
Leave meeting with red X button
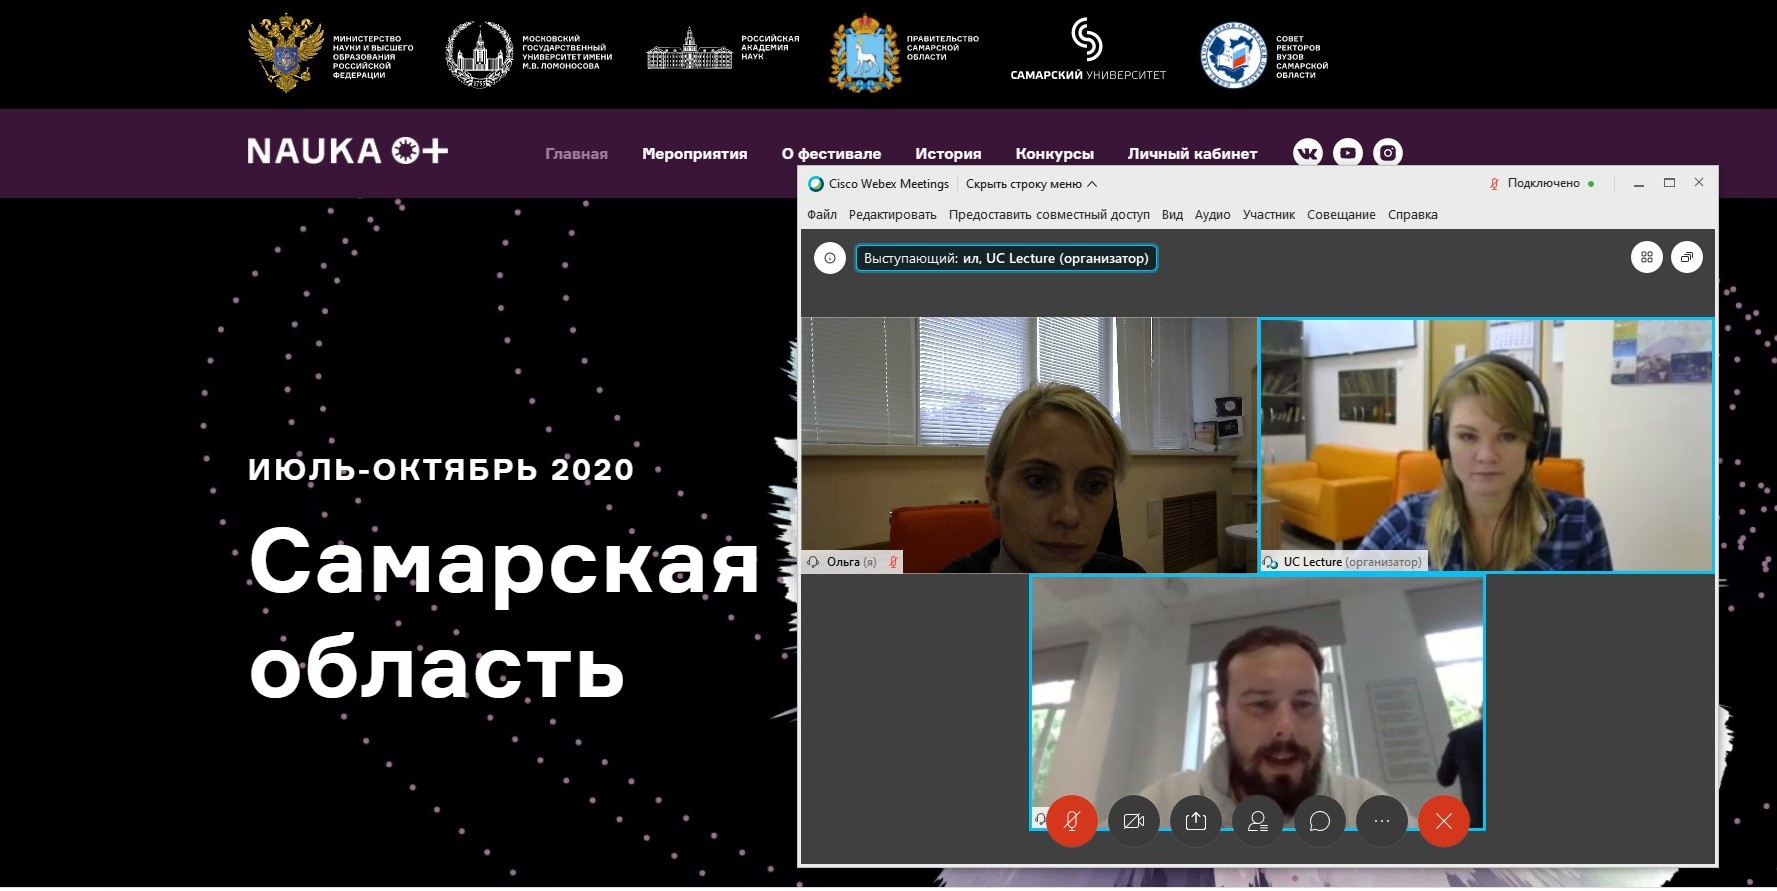tap(1444, 821)
